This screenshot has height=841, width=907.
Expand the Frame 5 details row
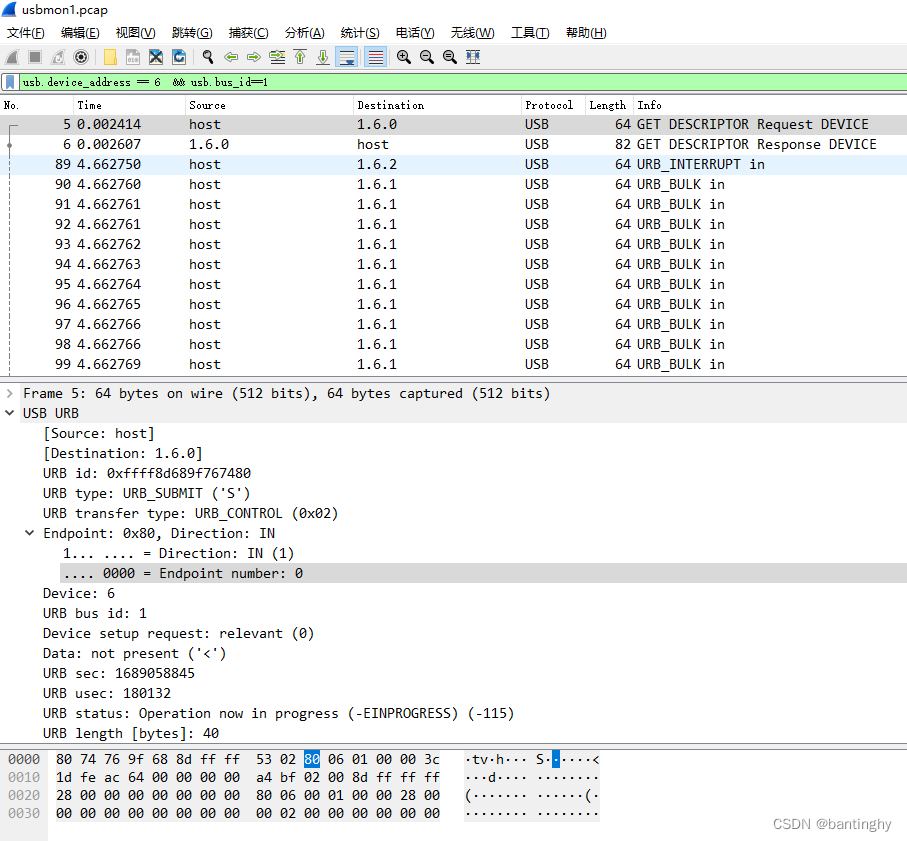[9, 394]
